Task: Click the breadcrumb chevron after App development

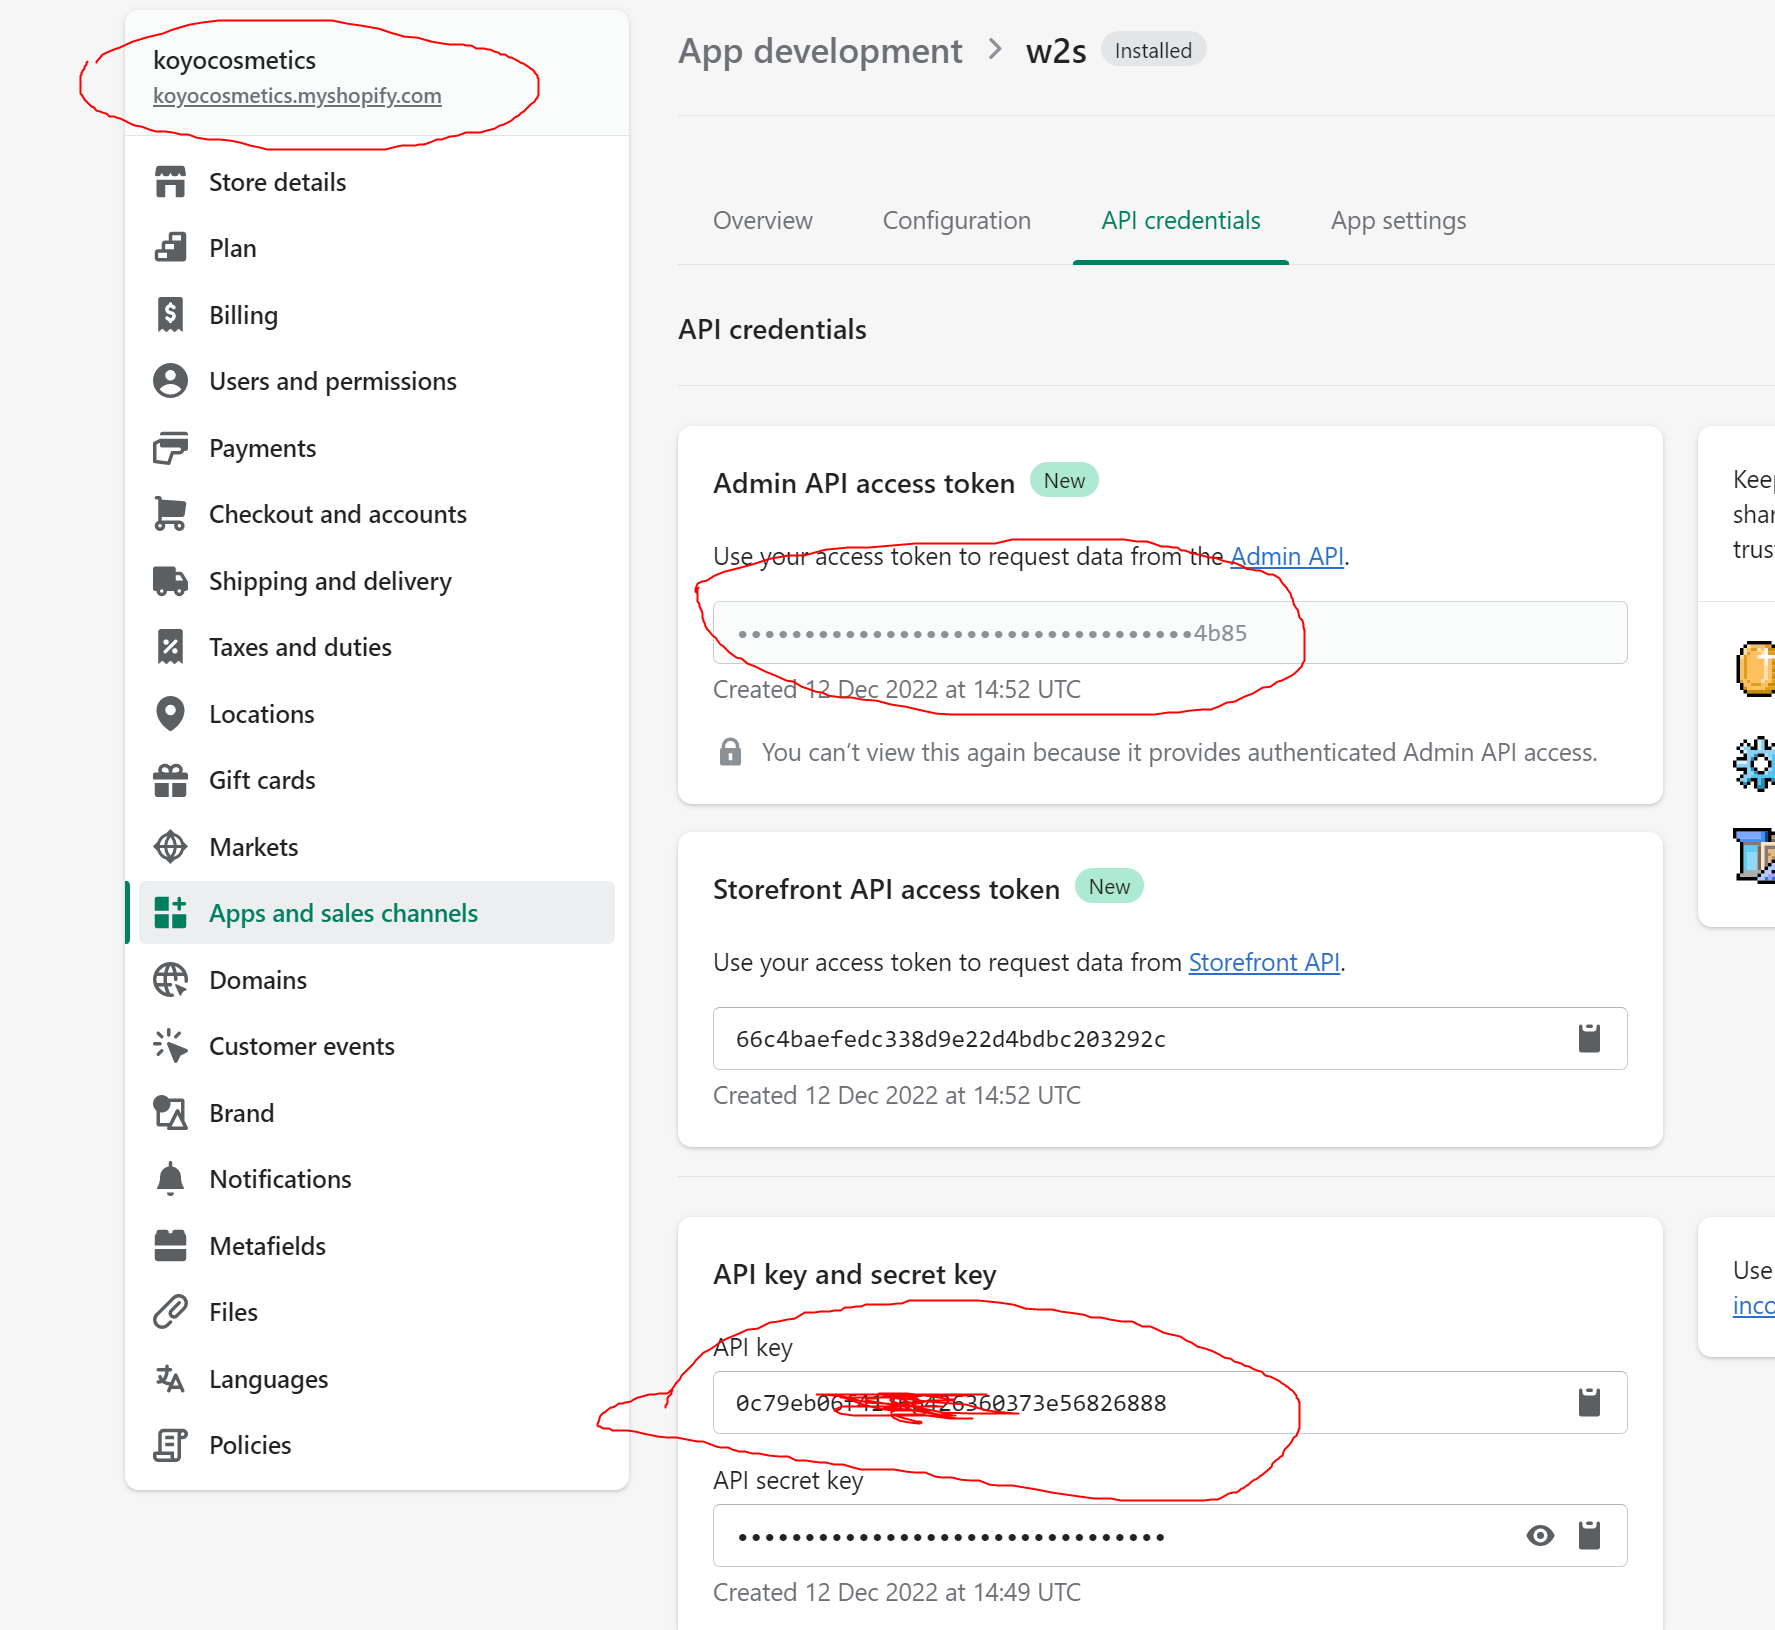Action: click(995, 49)
